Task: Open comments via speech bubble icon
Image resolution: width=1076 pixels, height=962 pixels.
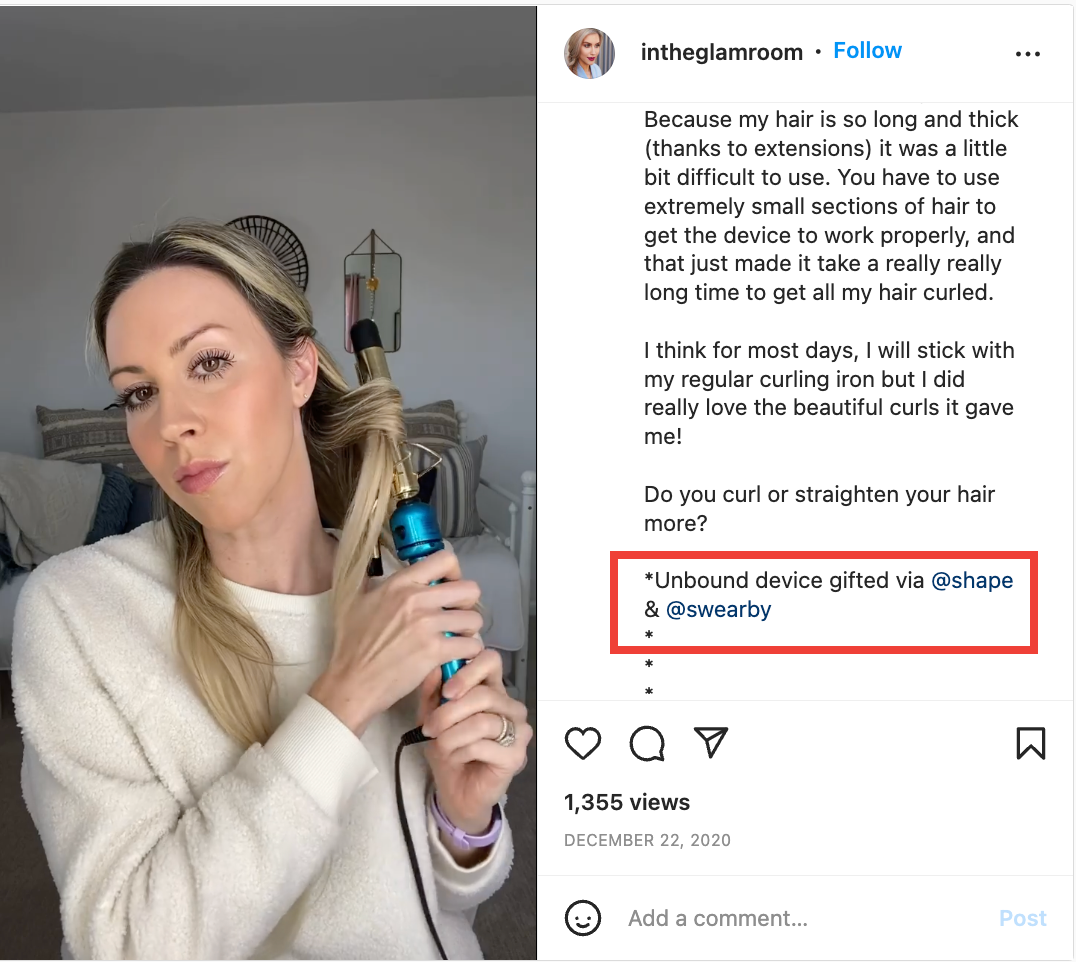Action: pyautogui.click(x=646, y=743)
